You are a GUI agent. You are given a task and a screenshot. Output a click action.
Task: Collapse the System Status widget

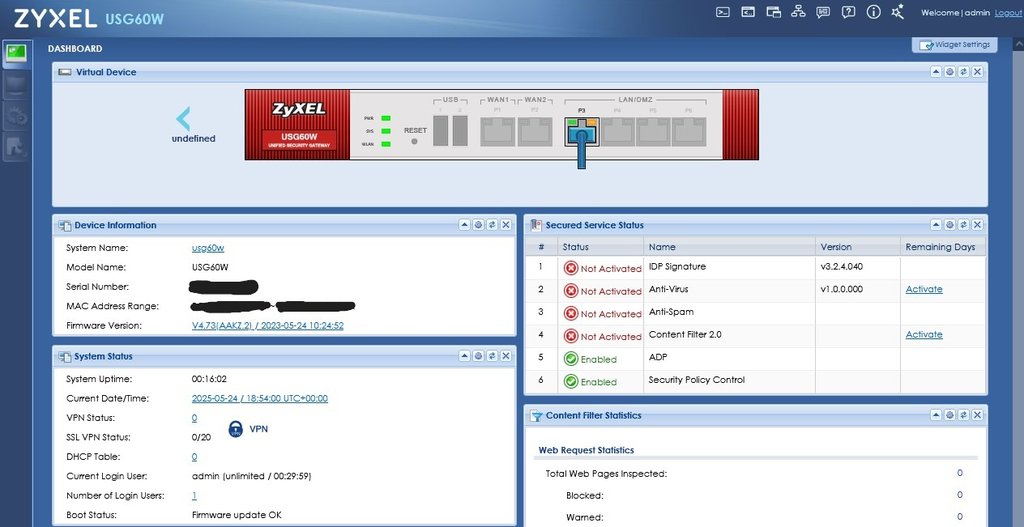[x=464, y=356]
